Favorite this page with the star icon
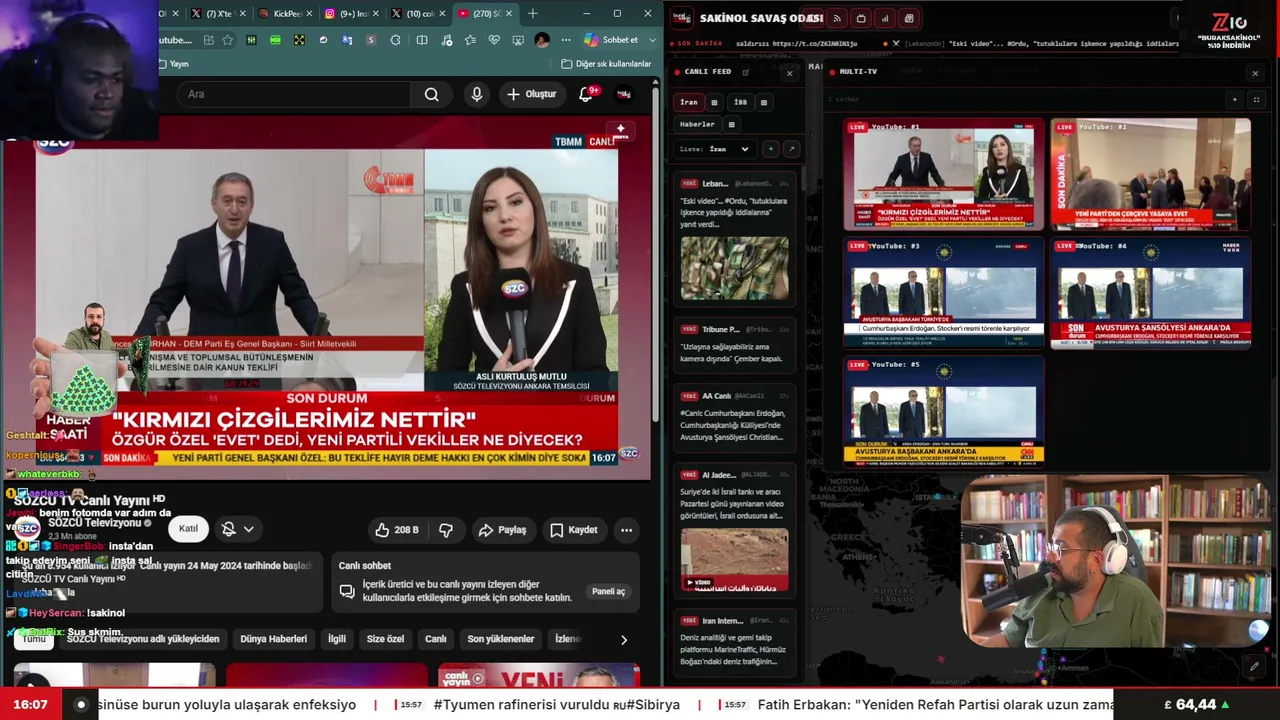The height and width of the screenshot is (720, 1280). 228,40
